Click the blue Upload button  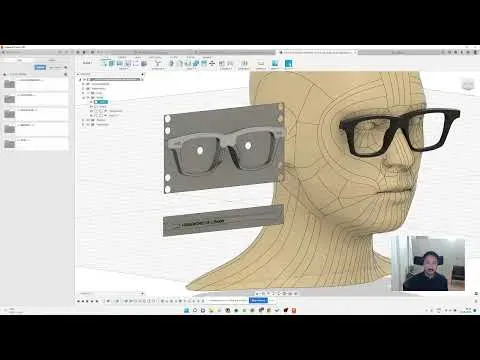(40, 67)
